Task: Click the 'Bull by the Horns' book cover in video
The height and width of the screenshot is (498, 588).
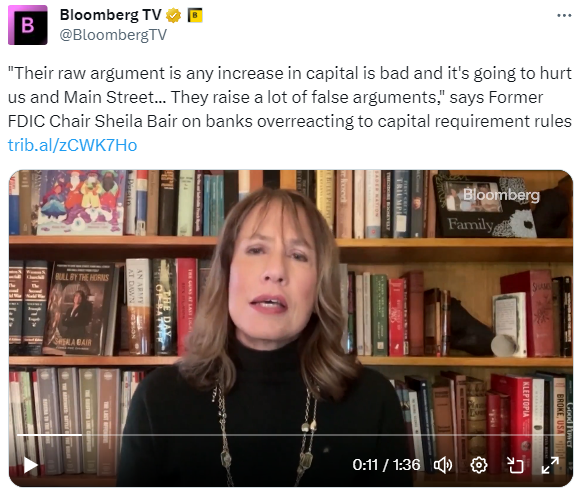Action: pos(80,308)
